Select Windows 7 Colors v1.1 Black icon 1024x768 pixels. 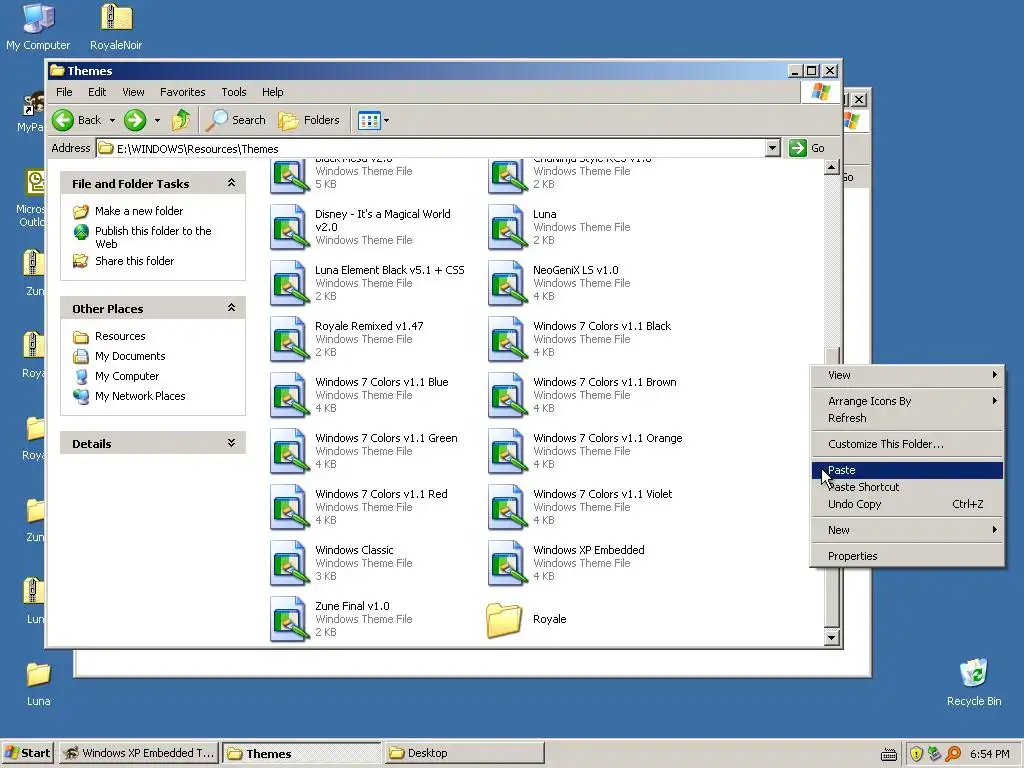(507, 340)
